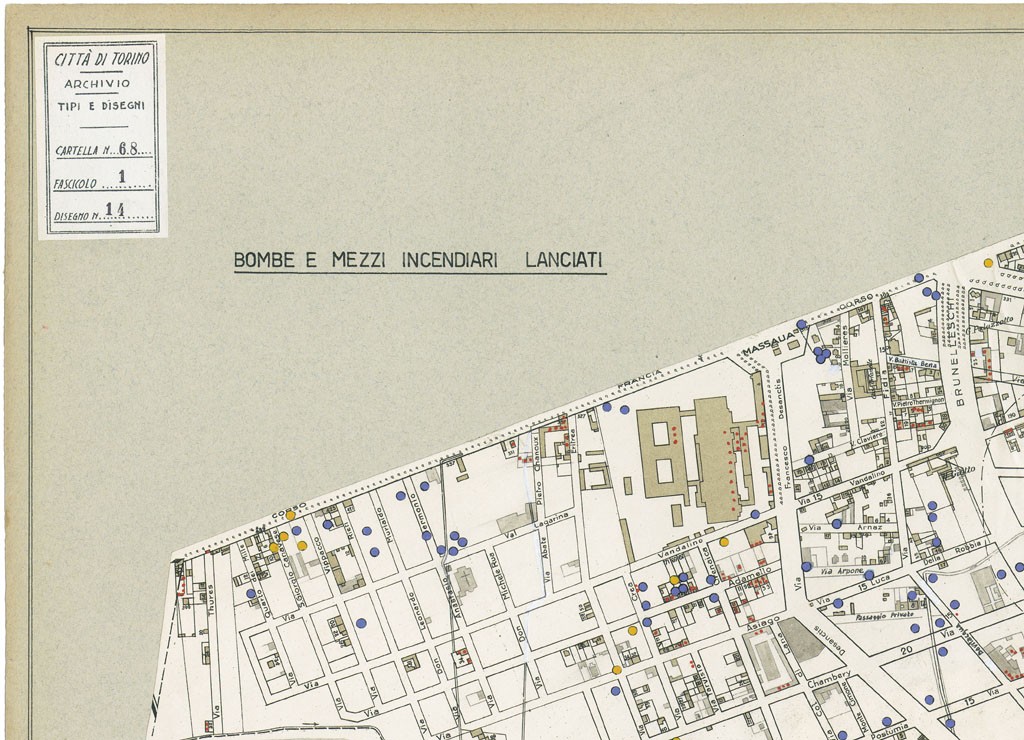Click the 'Adamello' street label
This screenshot has height=740, width=1024.
pyautogui.click(x=750, y=577)
